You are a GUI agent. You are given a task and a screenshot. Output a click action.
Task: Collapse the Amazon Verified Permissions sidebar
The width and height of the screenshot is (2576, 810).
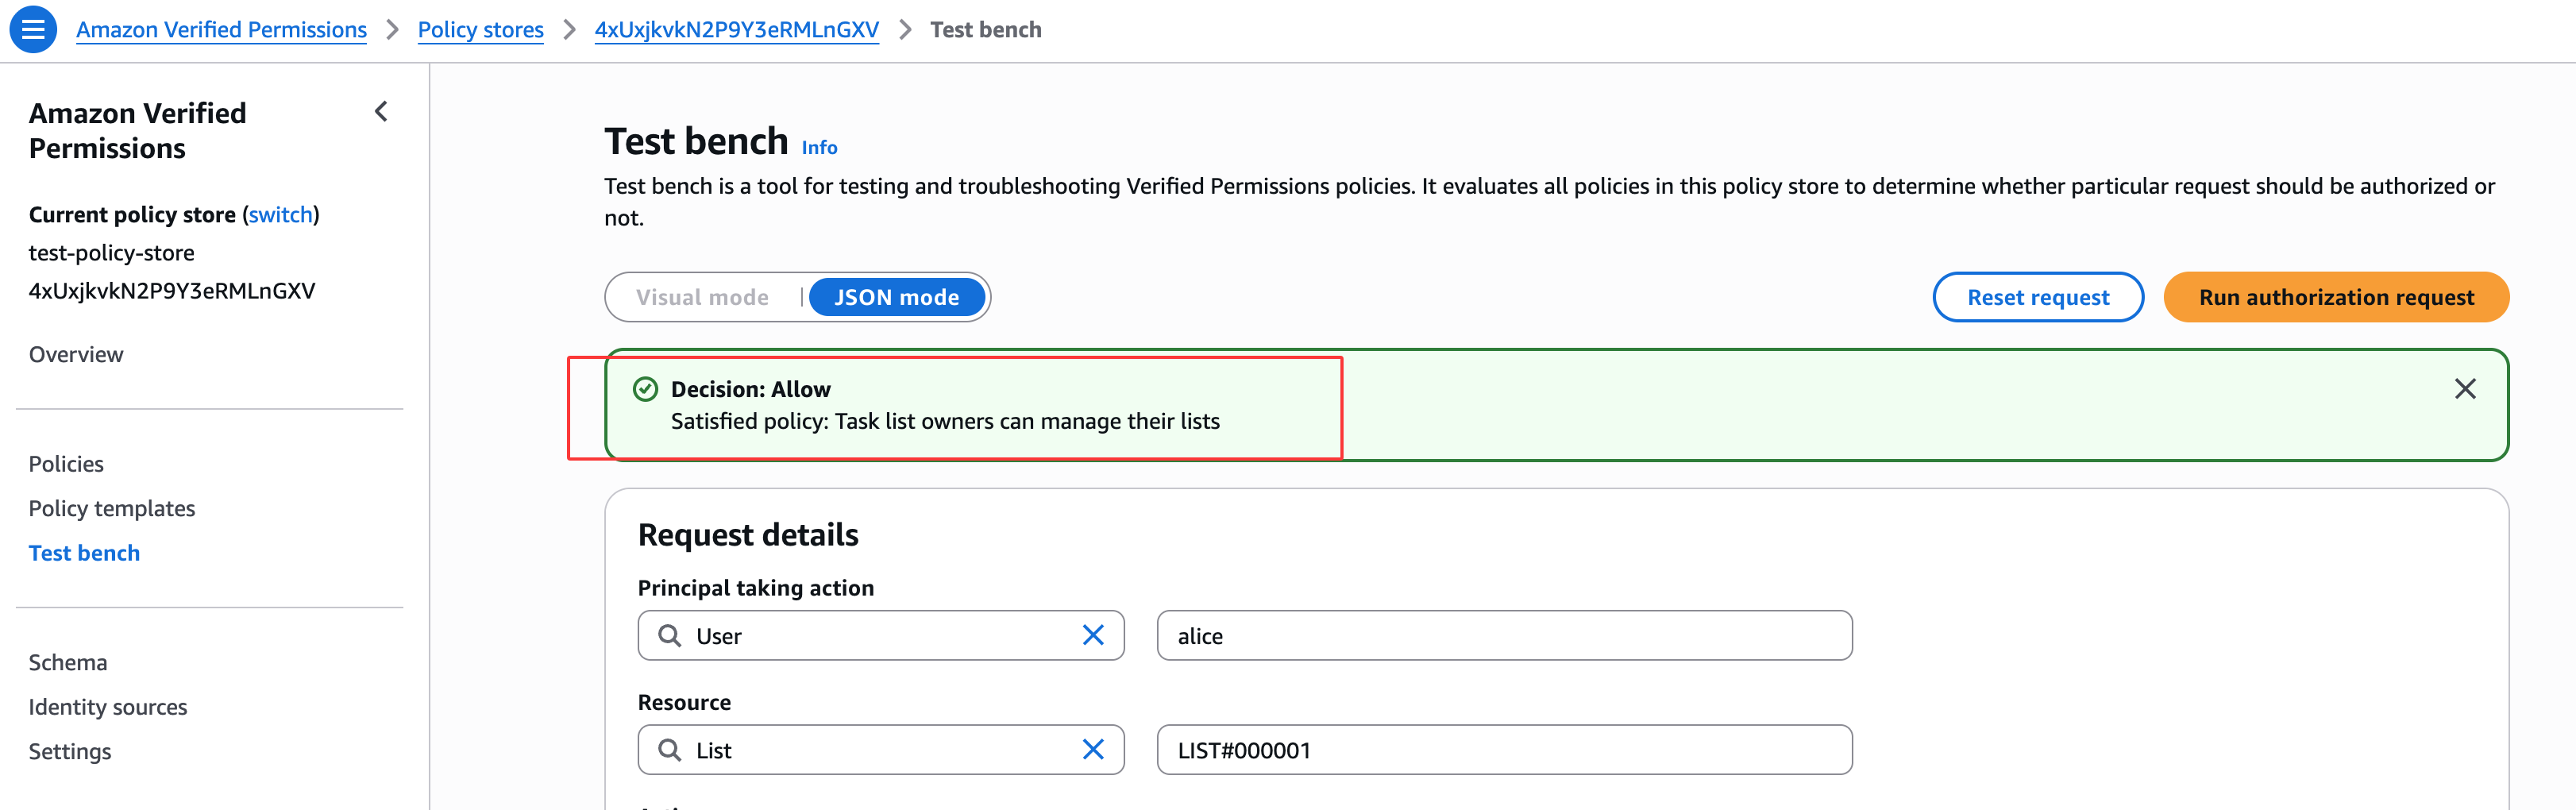click(x=381, y=112)
